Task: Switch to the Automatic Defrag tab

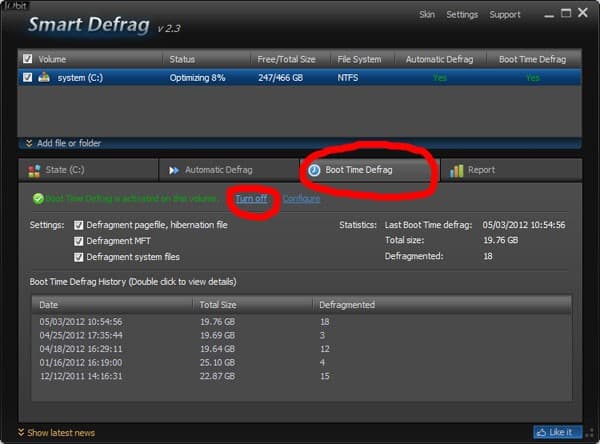Action: point(229,170)
